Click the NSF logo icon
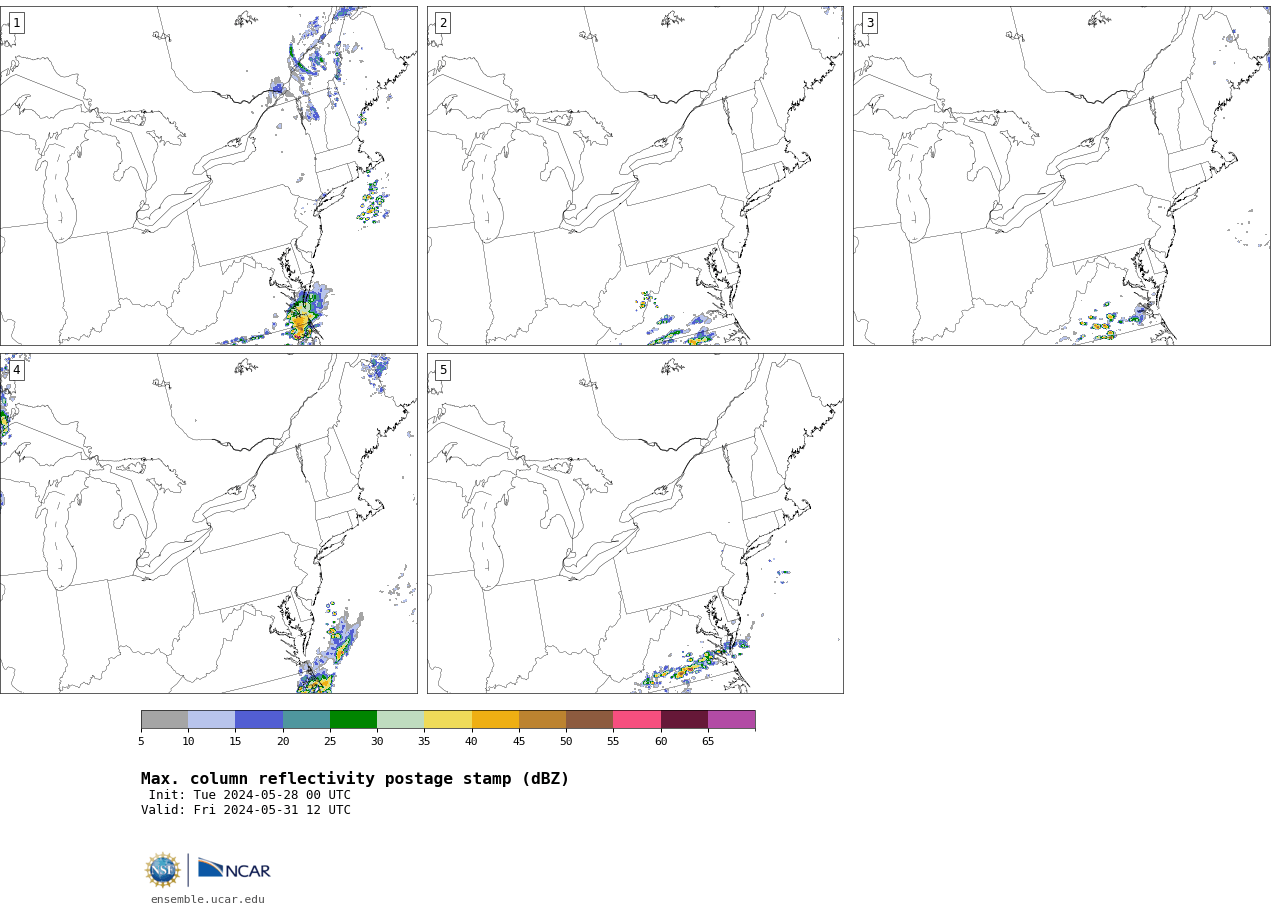 point(163,870)
